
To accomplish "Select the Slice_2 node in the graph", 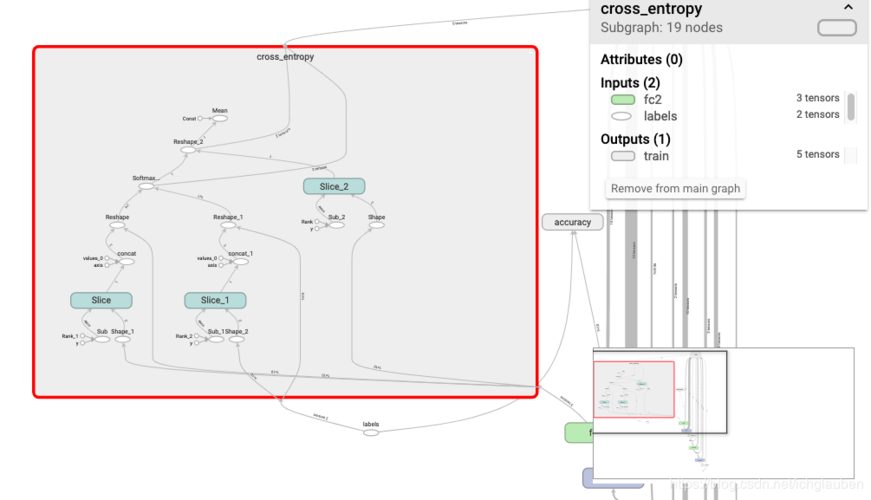I will [x=334, y=186].
